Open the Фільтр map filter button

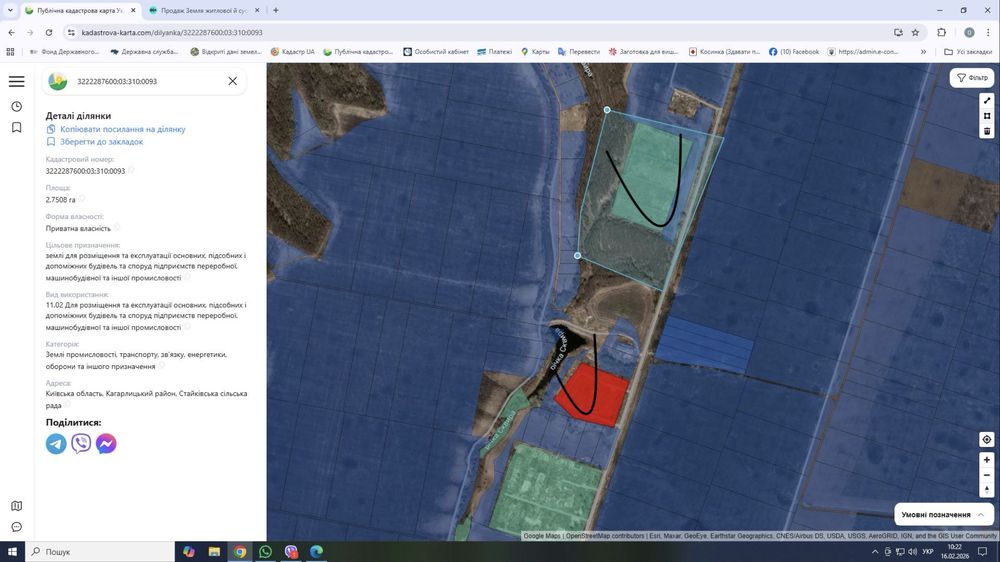(972, 78)
